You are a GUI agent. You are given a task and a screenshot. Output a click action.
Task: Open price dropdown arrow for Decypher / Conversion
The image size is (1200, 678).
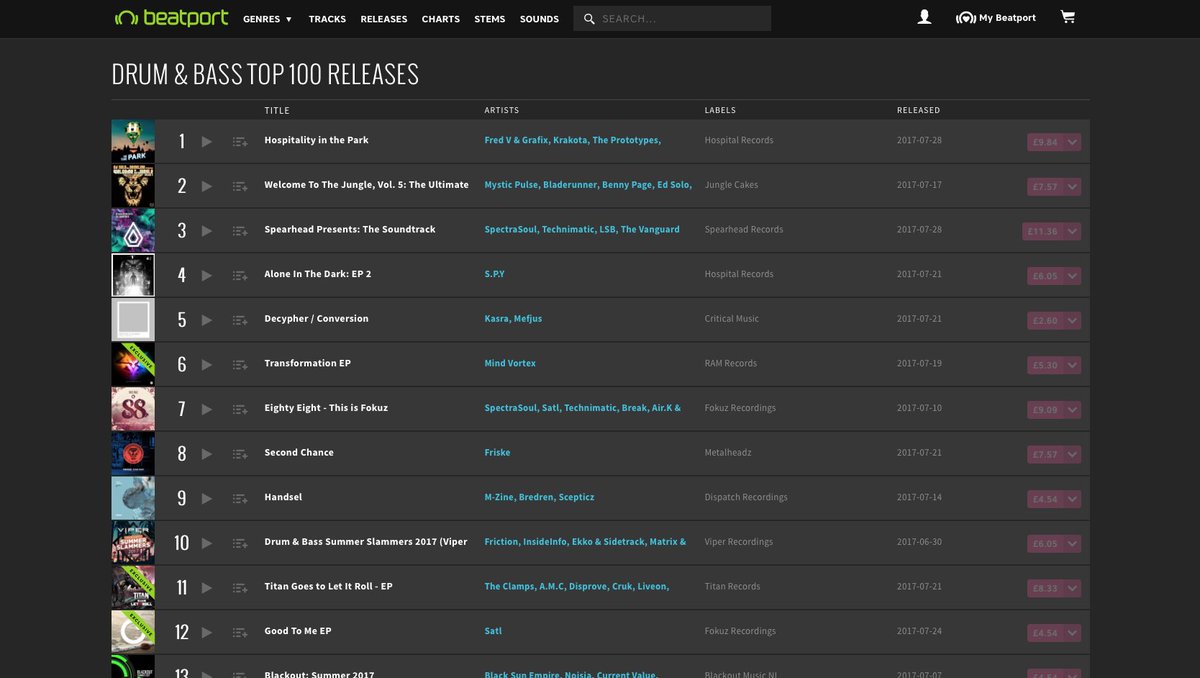(x=1073, y=320)
